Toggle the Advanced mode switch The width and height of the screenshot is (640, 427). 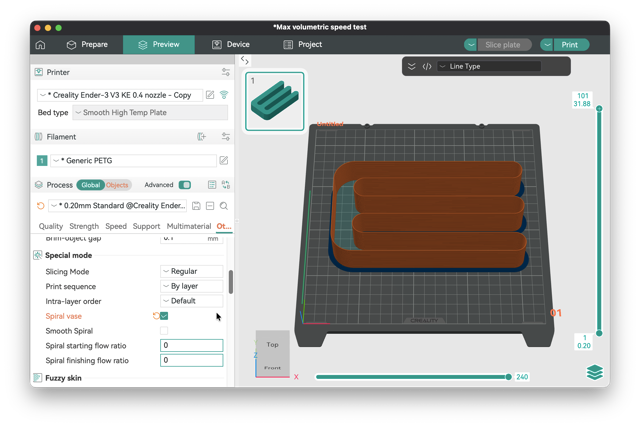(x=185, y=185)
